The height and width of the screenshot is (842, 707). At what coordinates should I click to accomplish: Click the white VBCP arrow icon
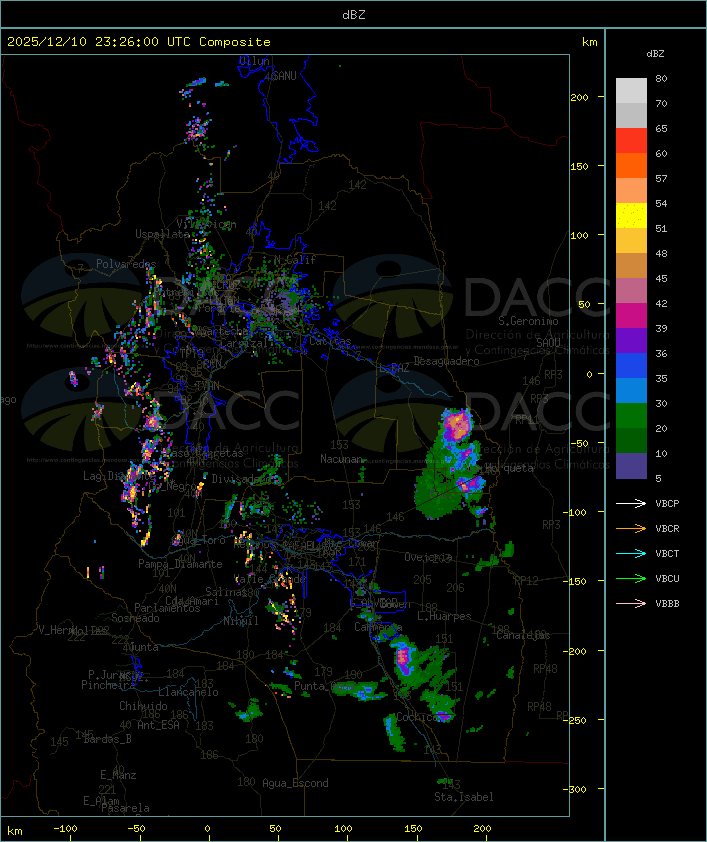[631, 504]
